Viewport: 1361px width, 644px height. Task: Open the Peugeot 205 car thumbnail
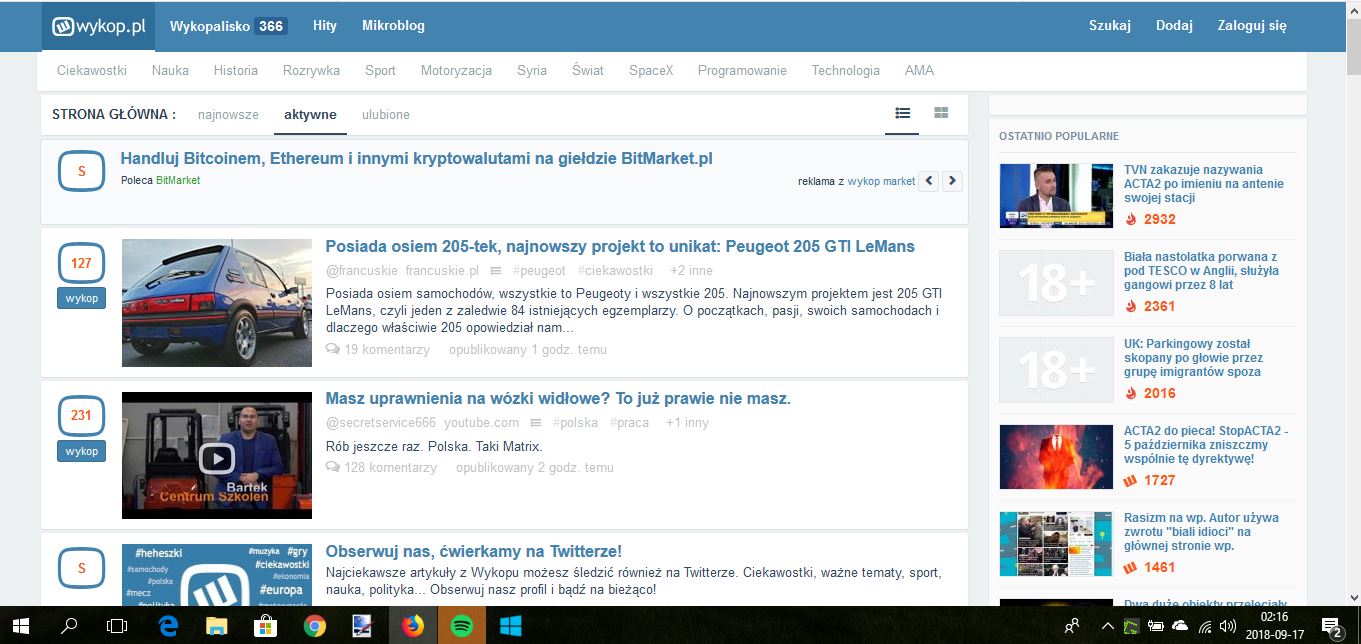(x=217, y=303)
